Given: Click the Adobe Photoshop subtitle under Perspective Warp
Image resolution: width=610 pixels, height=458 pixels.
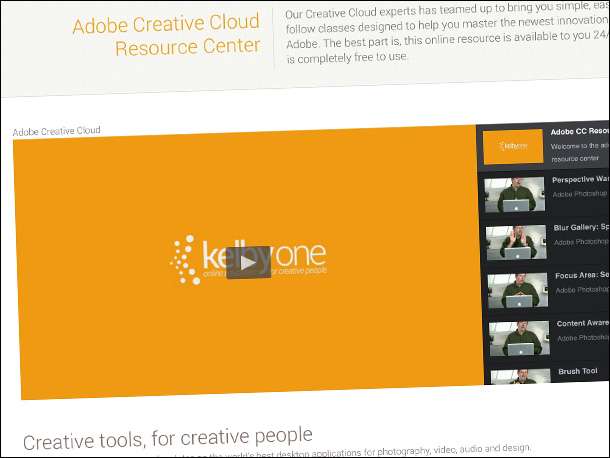Looking at the screenshot, I should 580,194.
